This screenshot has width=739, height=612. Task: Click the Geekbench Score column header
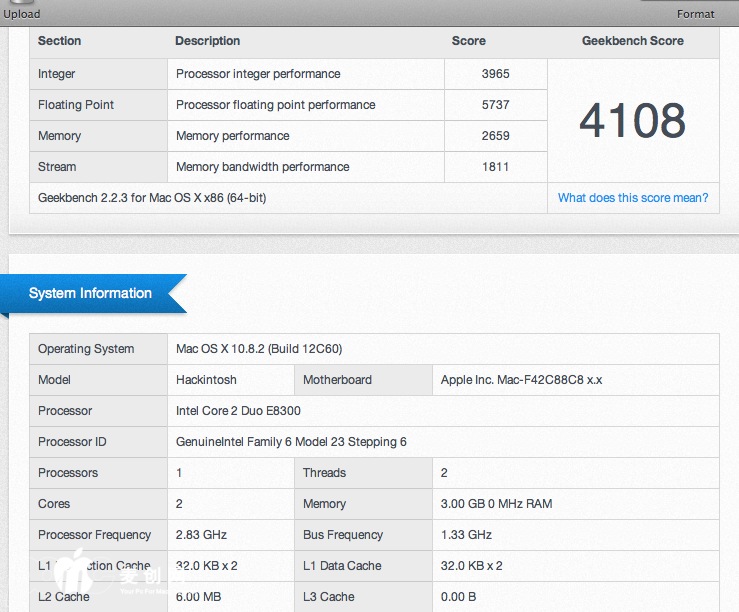(632, 41)
